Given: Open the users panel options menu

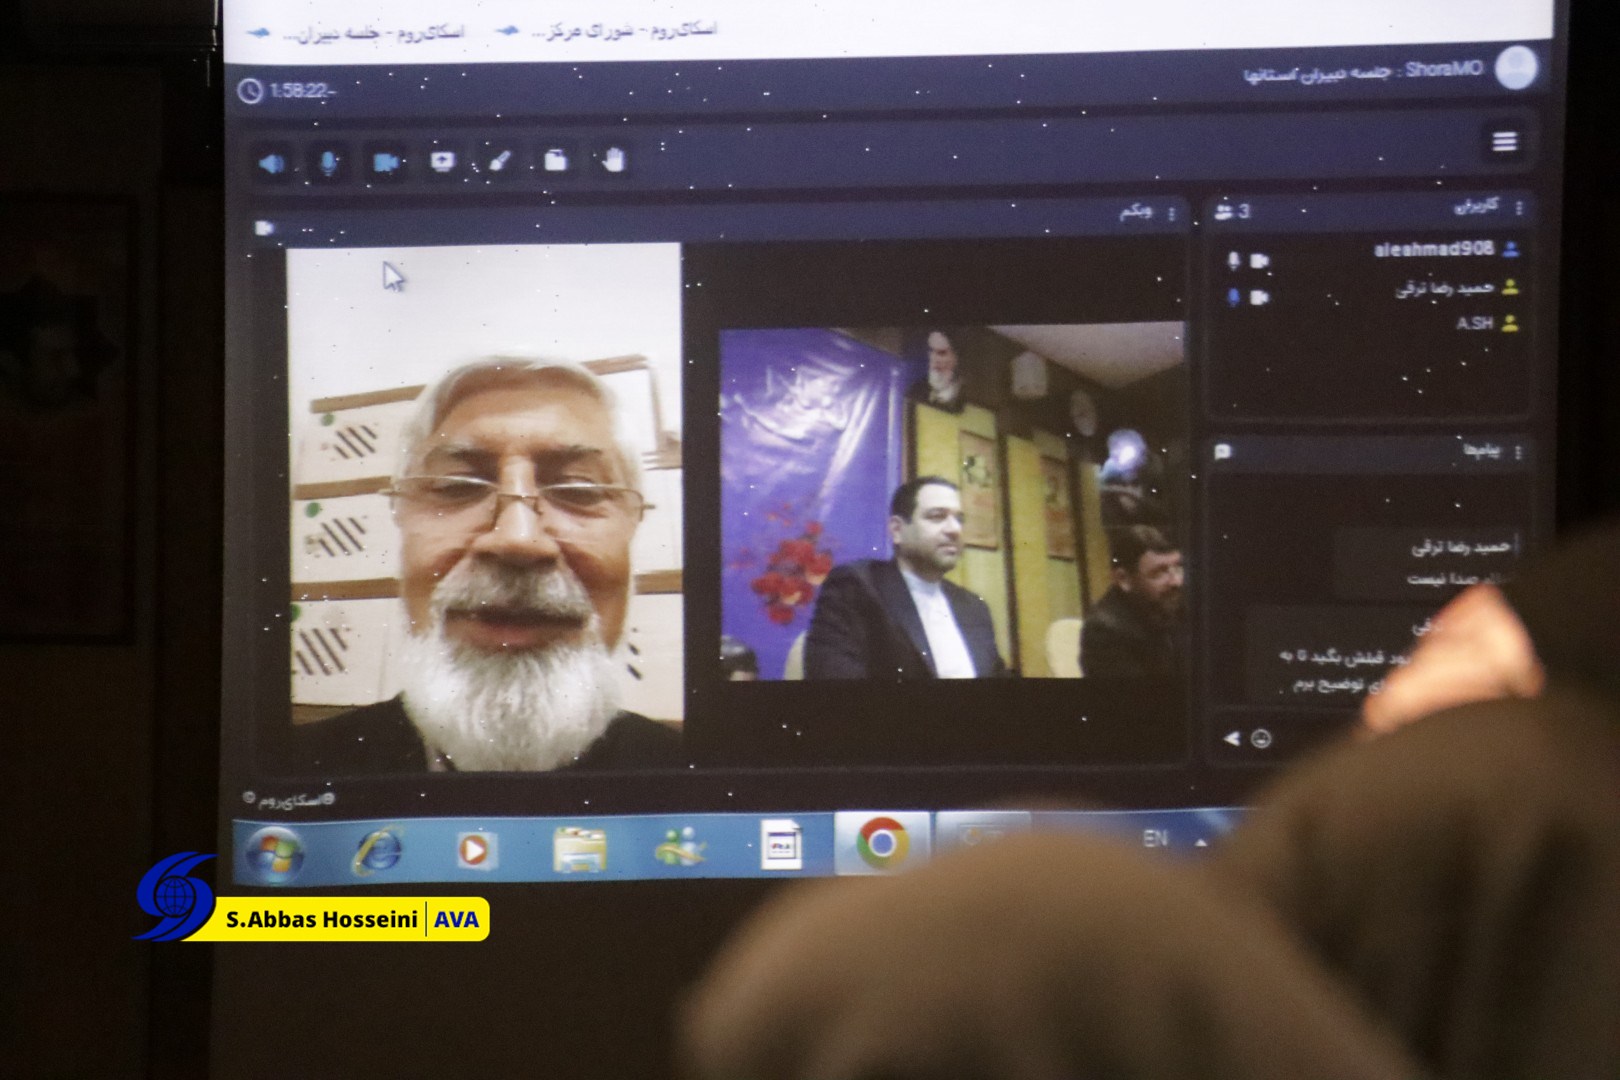Looking at the screenshot, I should click(x=1519, y=208).
